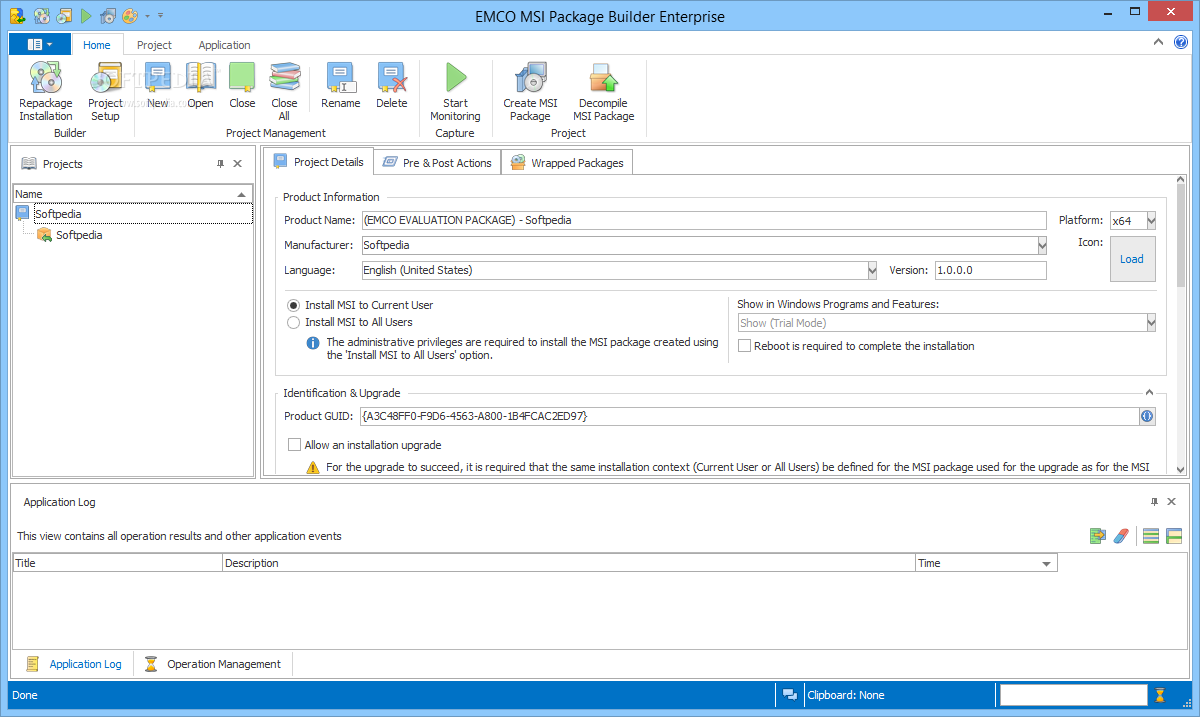The image size is (1200, 717).
Task: Click the Description column header in log
Action: click(569, 563)
